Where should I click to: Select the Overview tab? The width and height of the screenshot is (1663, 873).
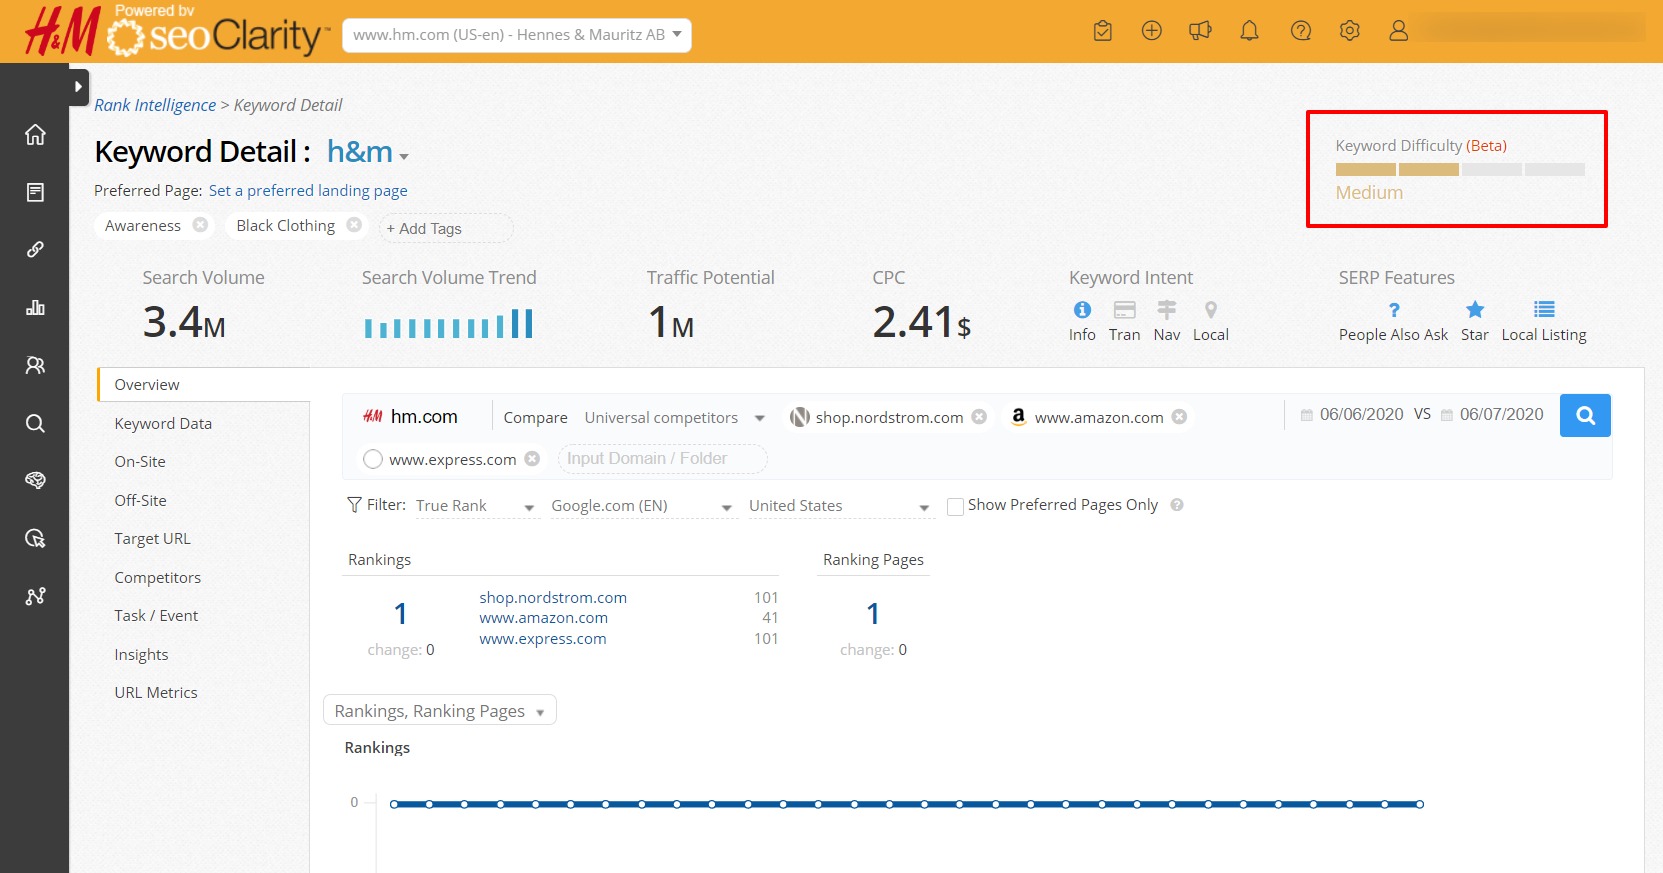tap(204, 385)
